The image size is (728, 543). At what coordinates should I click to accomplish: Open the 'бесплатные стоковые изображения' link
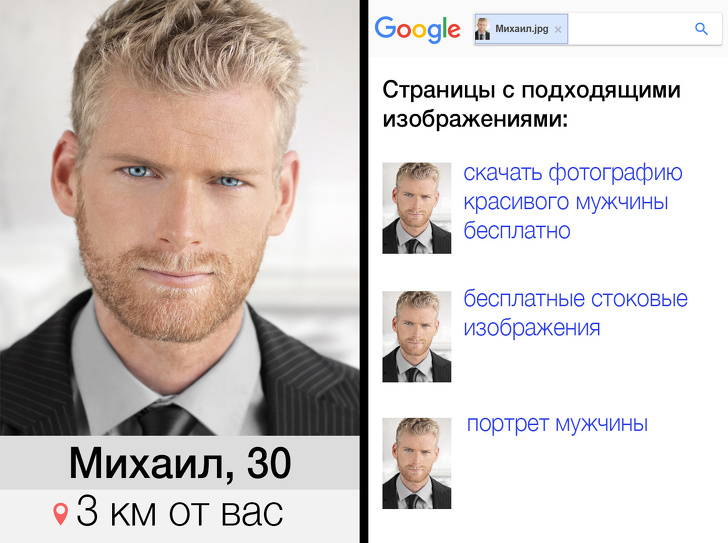click(x=575, y=313)
